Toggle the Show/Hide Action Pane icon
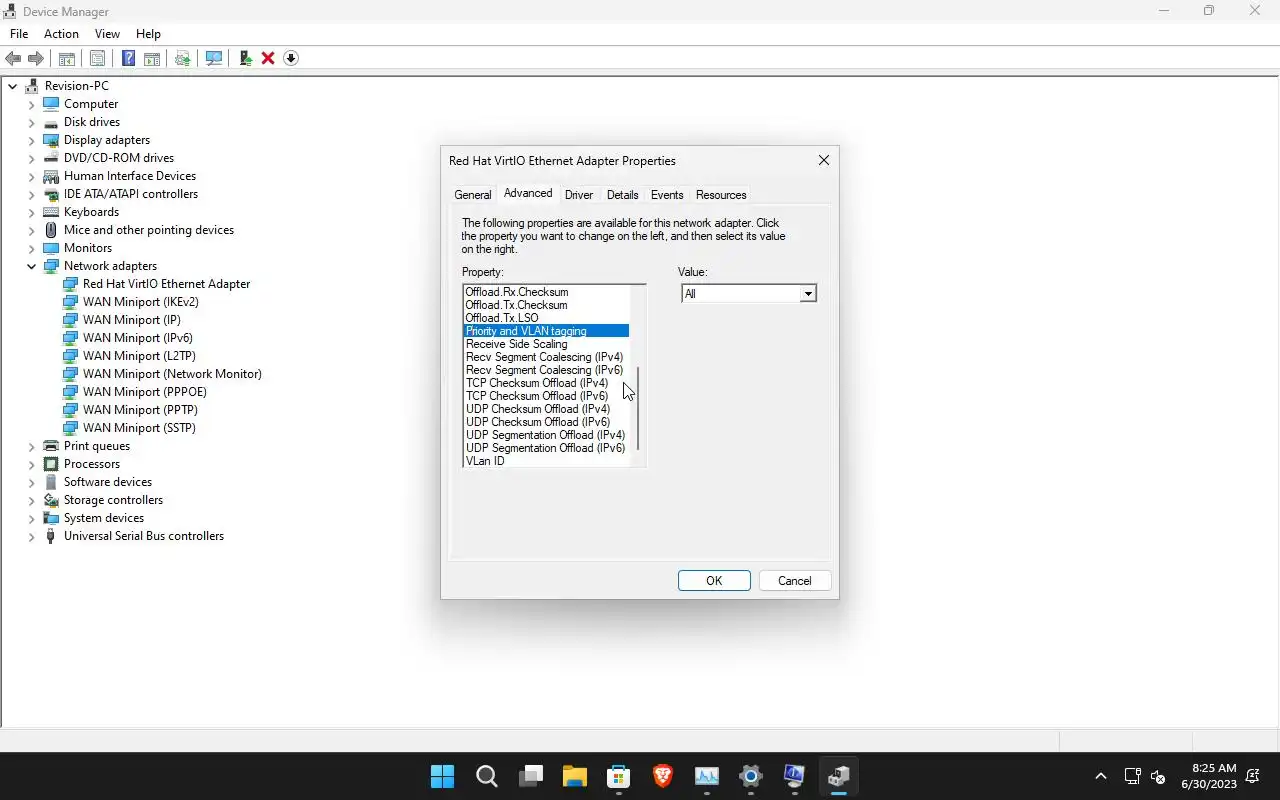 (151, 58)
